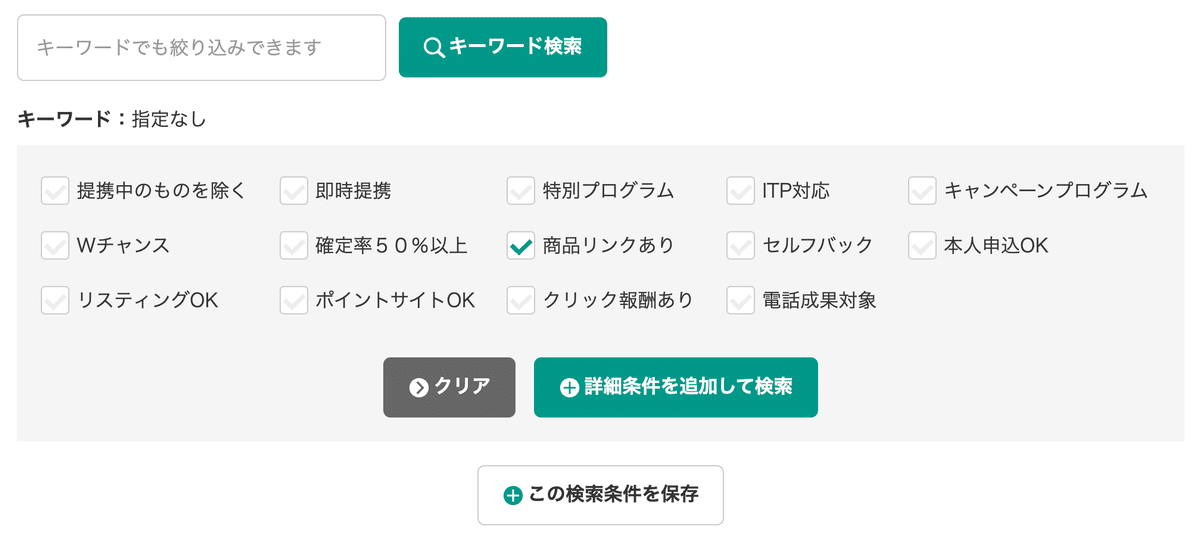Click the arrow icon on クリア button
This screenshot has height=542, width=1200.
(419, 387)
